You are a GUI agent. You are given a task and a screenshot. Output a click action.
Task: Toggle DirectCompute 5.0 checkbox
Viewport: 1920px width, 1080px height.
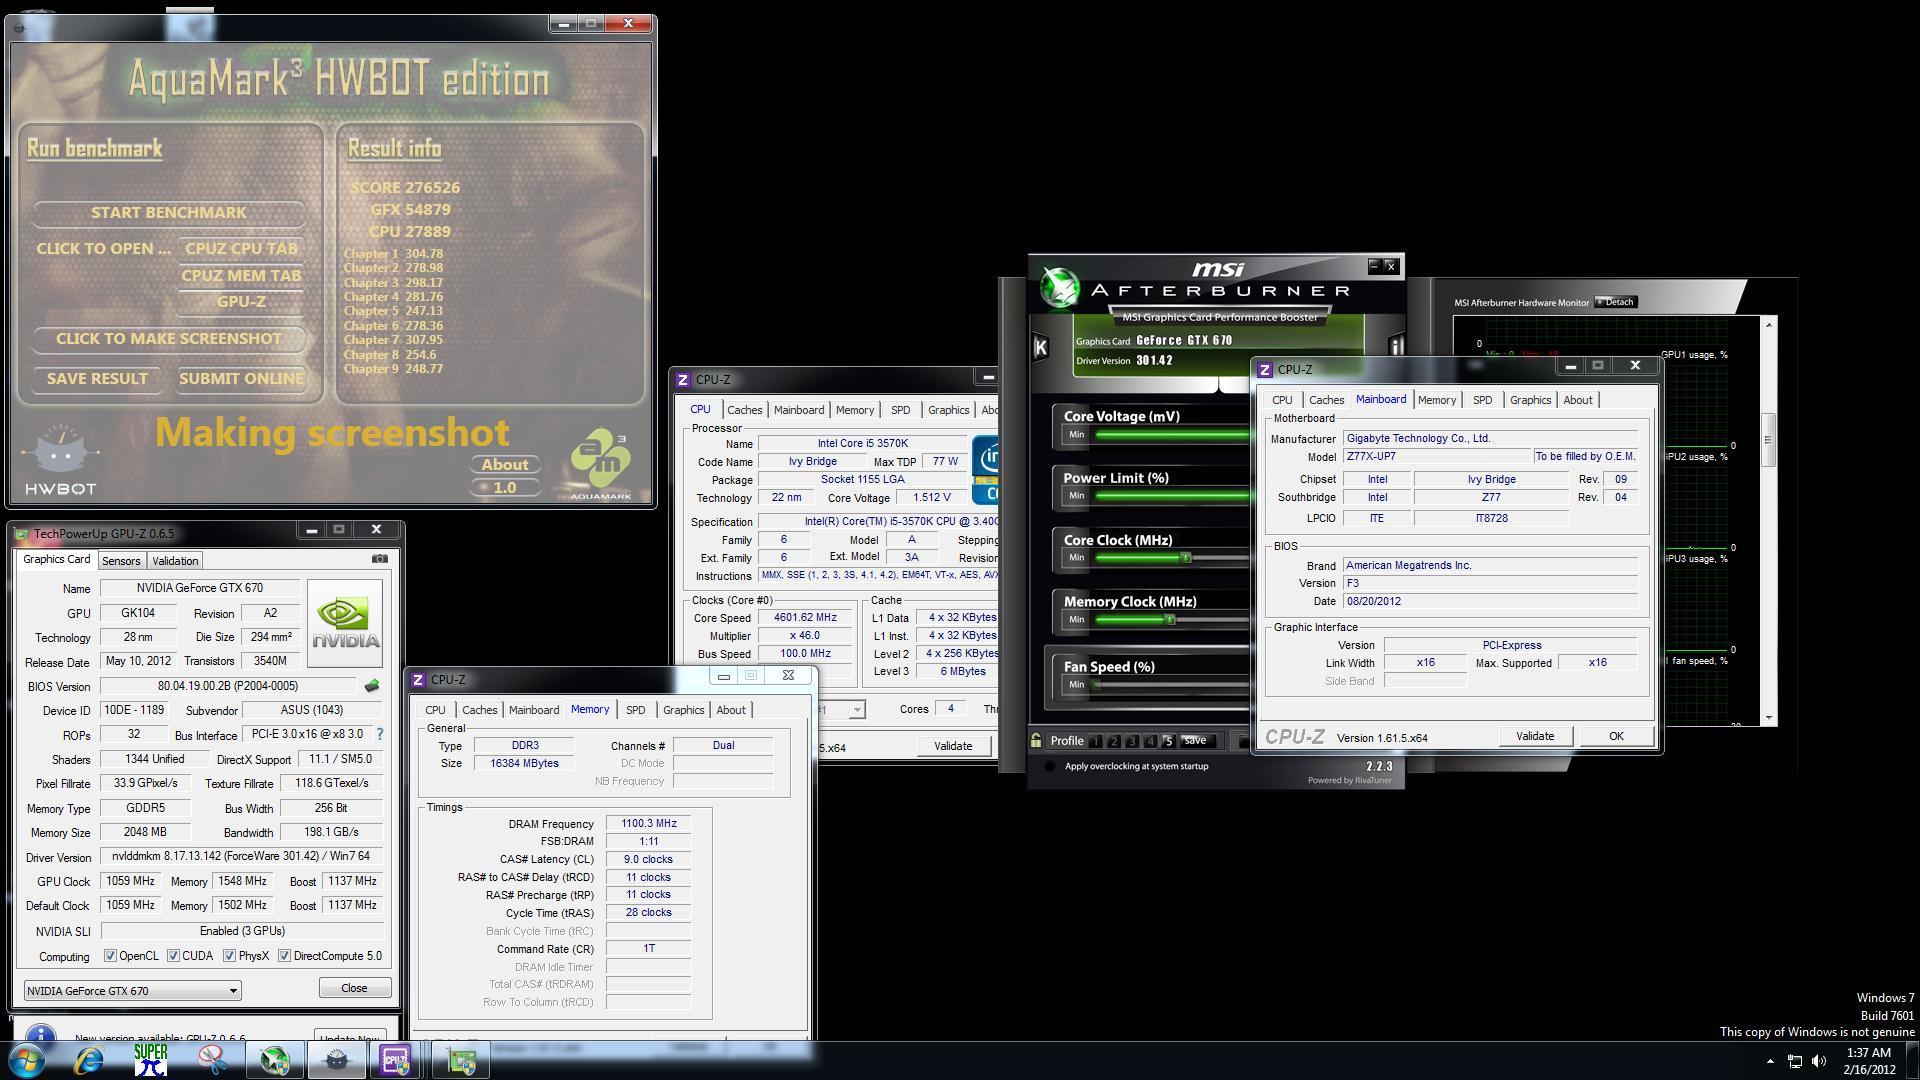point(285,956)
